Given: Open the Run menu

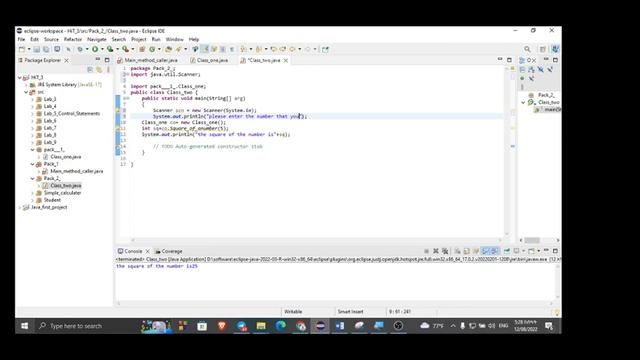Looking at the screenshot, I should pyautogui.click(x=156, y=39).
